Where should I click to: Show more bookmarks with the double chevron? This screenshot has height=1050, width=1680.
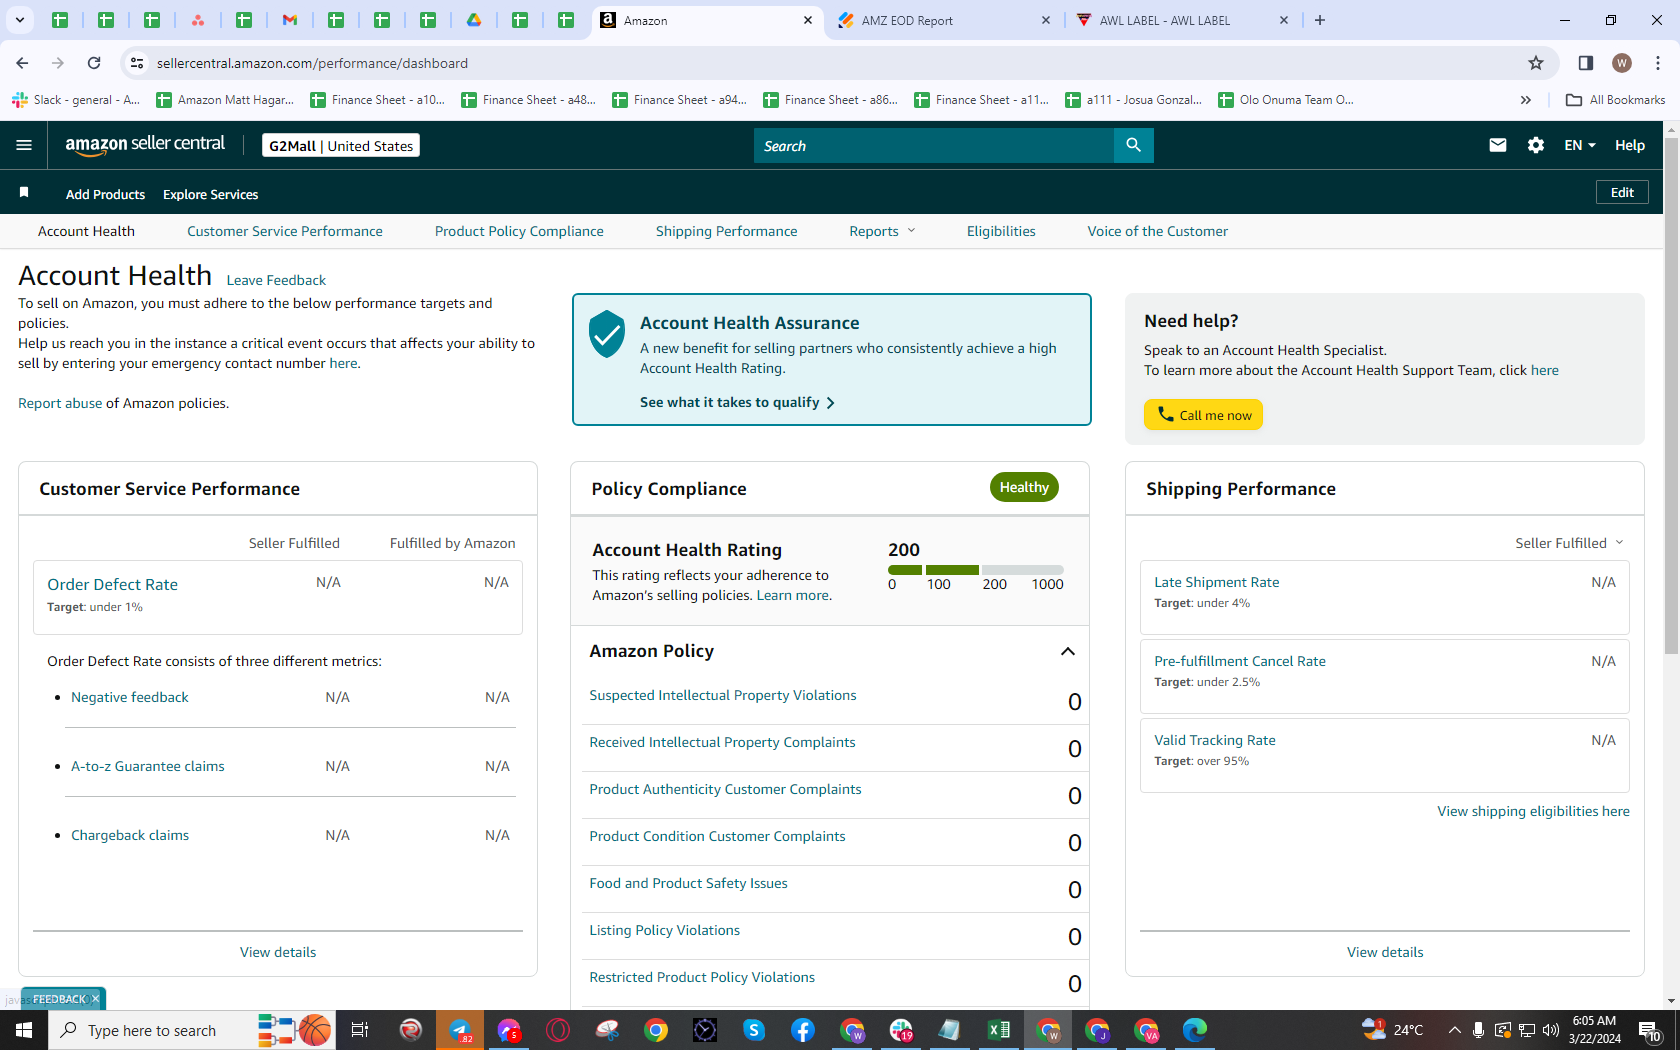point(1526,100)
